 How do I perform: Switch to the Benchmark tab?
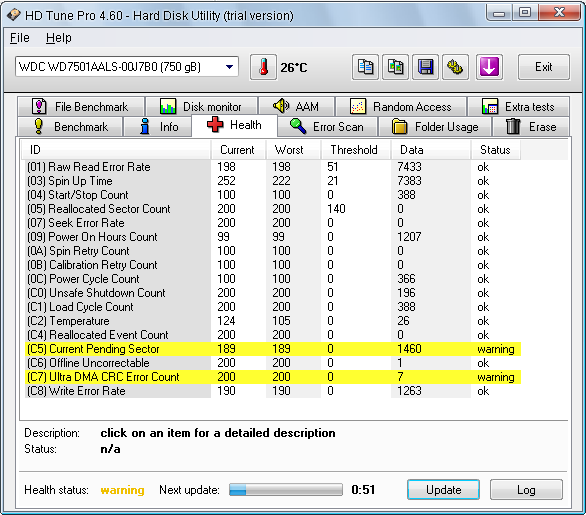(x=70, y=126)
